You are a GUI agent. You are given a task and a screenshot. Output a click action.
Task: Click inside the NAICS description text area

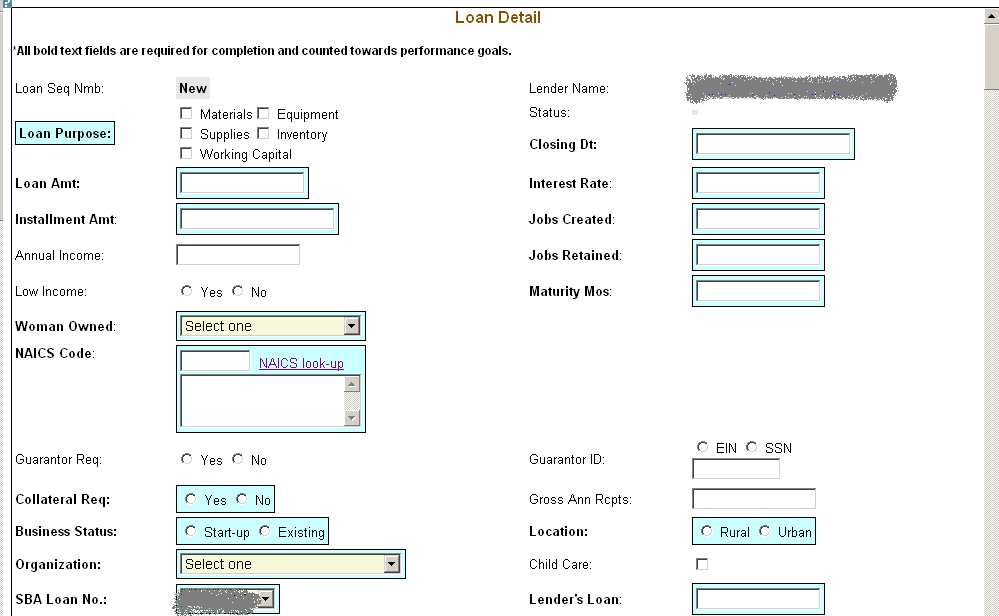click(262, 401)
